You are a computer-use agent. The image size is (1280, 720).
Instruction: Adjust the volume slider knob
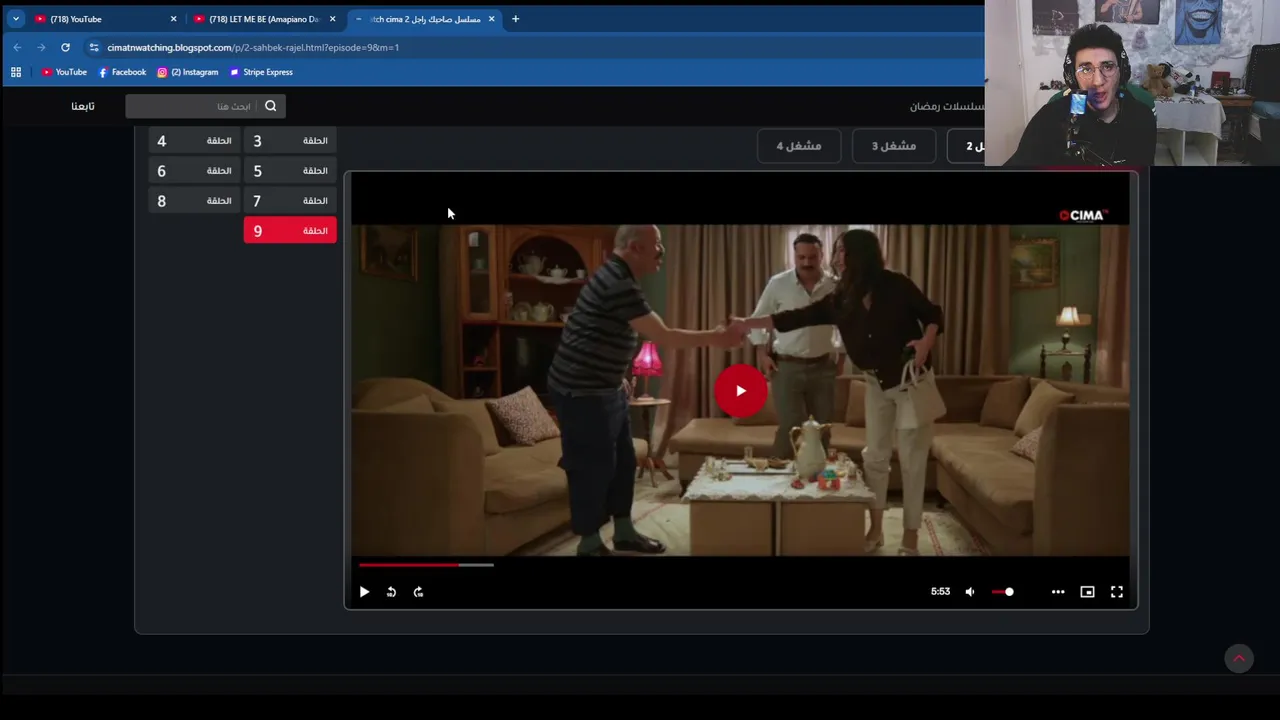[1009, 592]
